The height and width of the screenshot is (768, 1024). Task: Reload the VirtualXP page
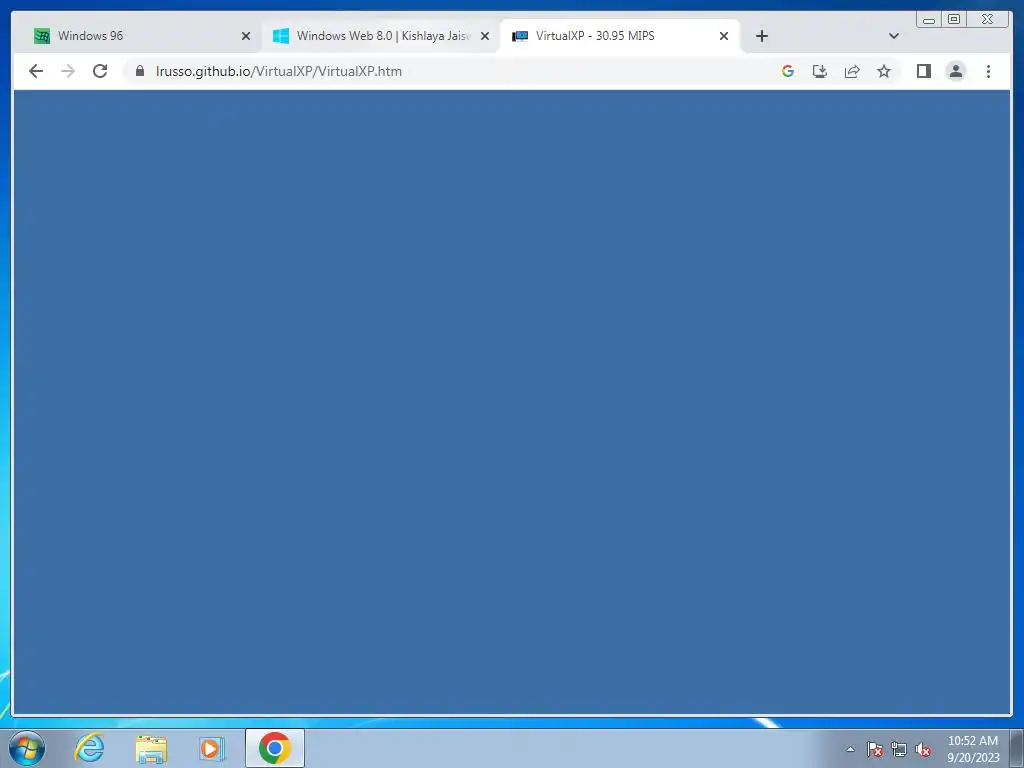coord(100,71)
